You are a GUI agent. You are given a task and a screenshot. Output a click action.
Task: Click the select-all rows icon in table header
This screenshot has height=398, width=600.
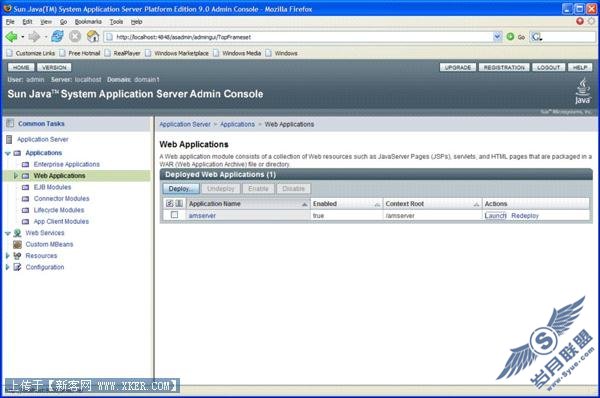click(x=170, y=204)
